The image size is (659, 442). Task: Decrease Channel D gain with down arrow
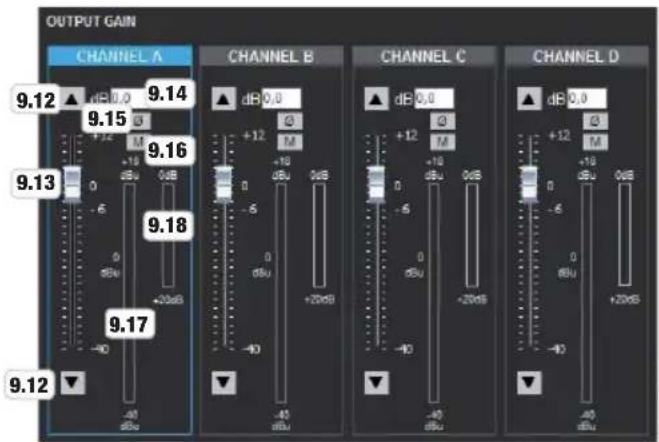pos(528,383)
